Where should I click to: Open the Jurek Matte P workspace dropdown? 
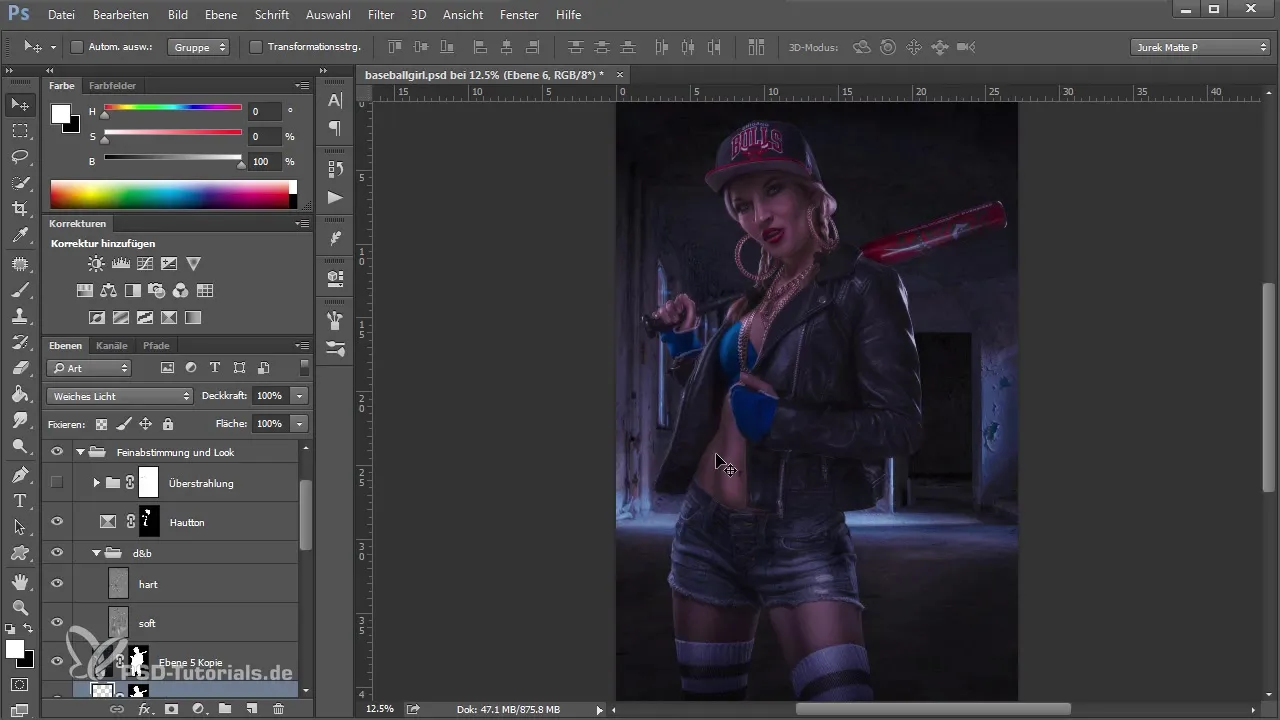[x=1200, y=47]
